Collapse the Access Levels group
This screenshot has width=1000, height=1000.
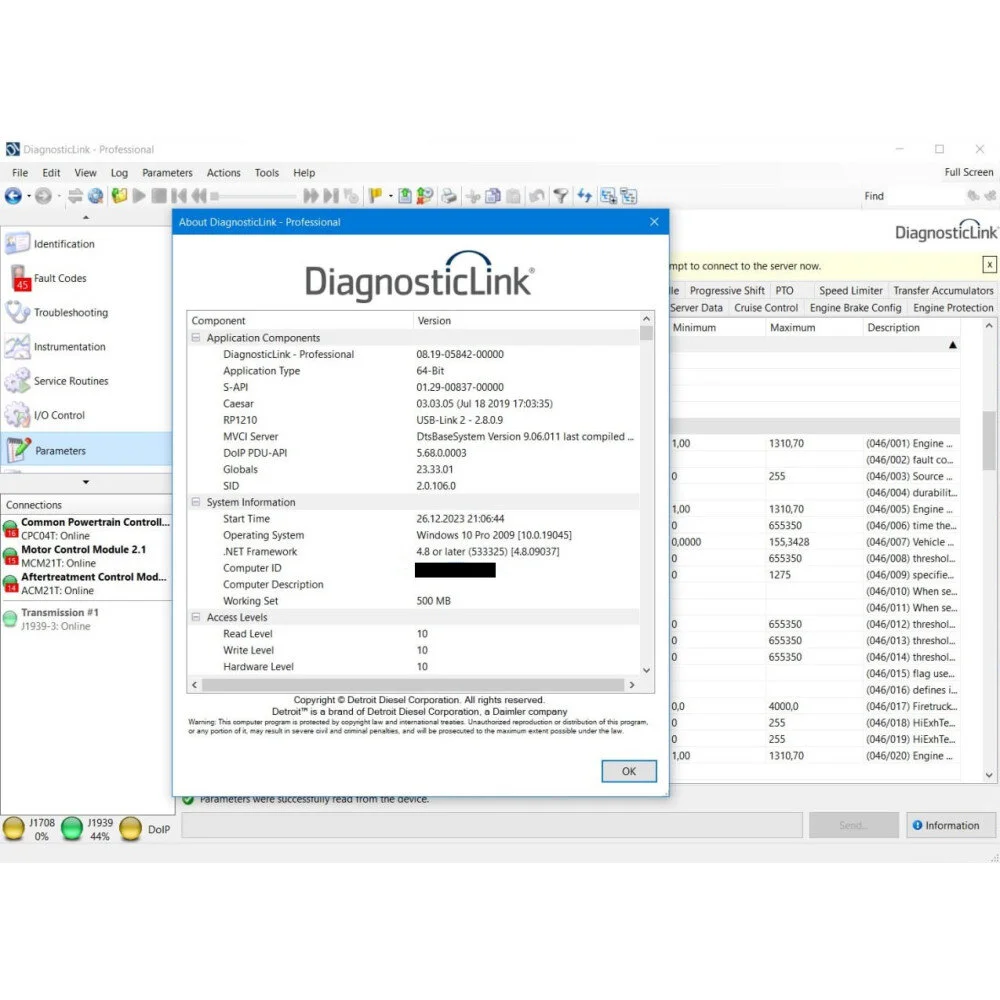tap(196, 618)
